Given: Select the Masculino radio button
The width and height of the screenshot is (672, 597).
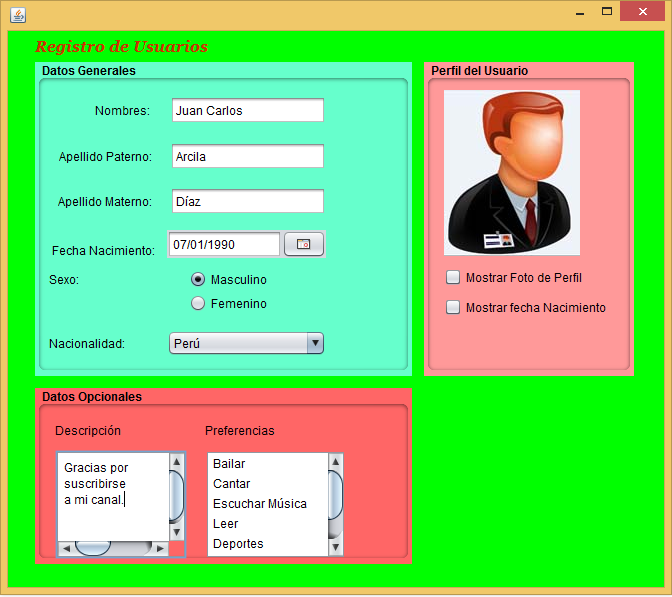Looking at the screenshot, I should [x=198, y=279].
